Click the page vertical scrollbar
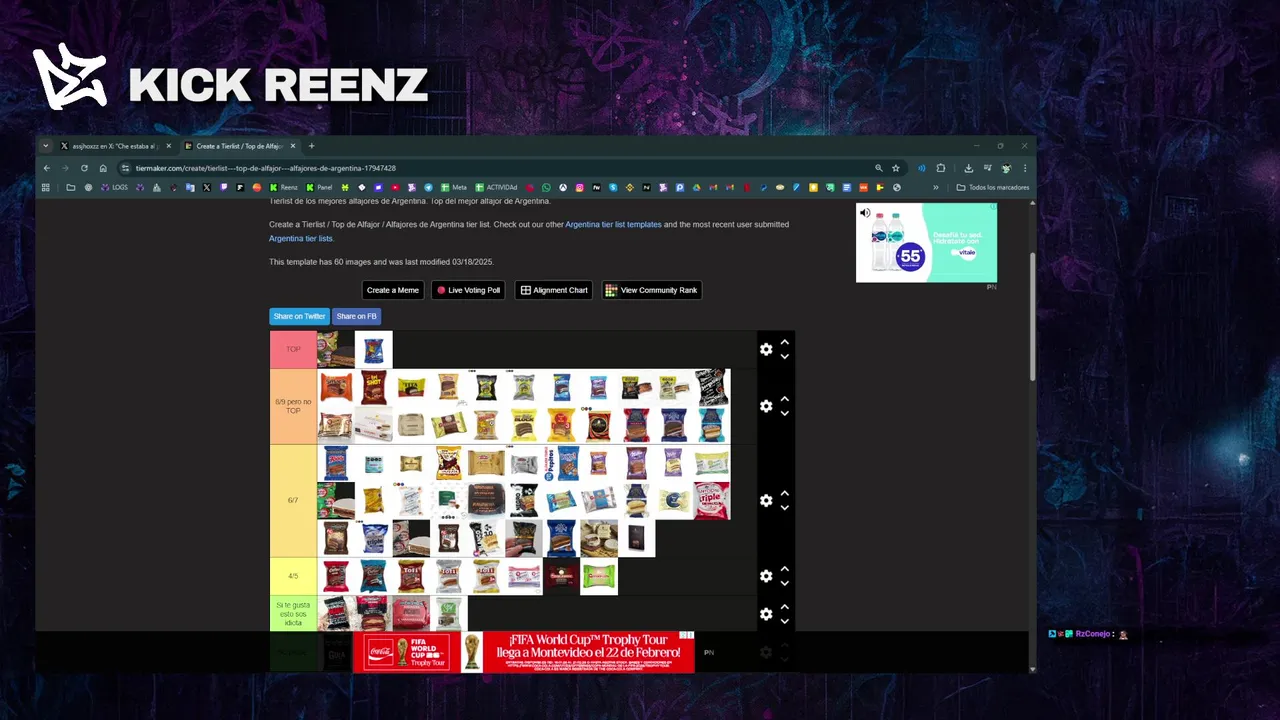 pos(1032,316)
